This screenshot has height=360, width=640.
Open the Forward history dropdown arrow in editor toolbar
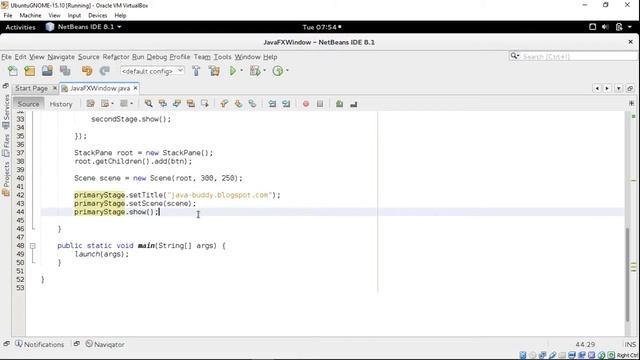tap(131, 104)
